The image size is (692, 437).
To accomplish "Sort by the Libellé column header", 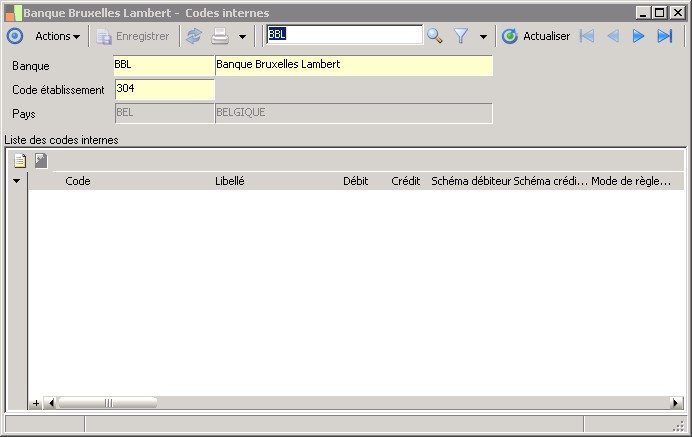I will 229,181.
